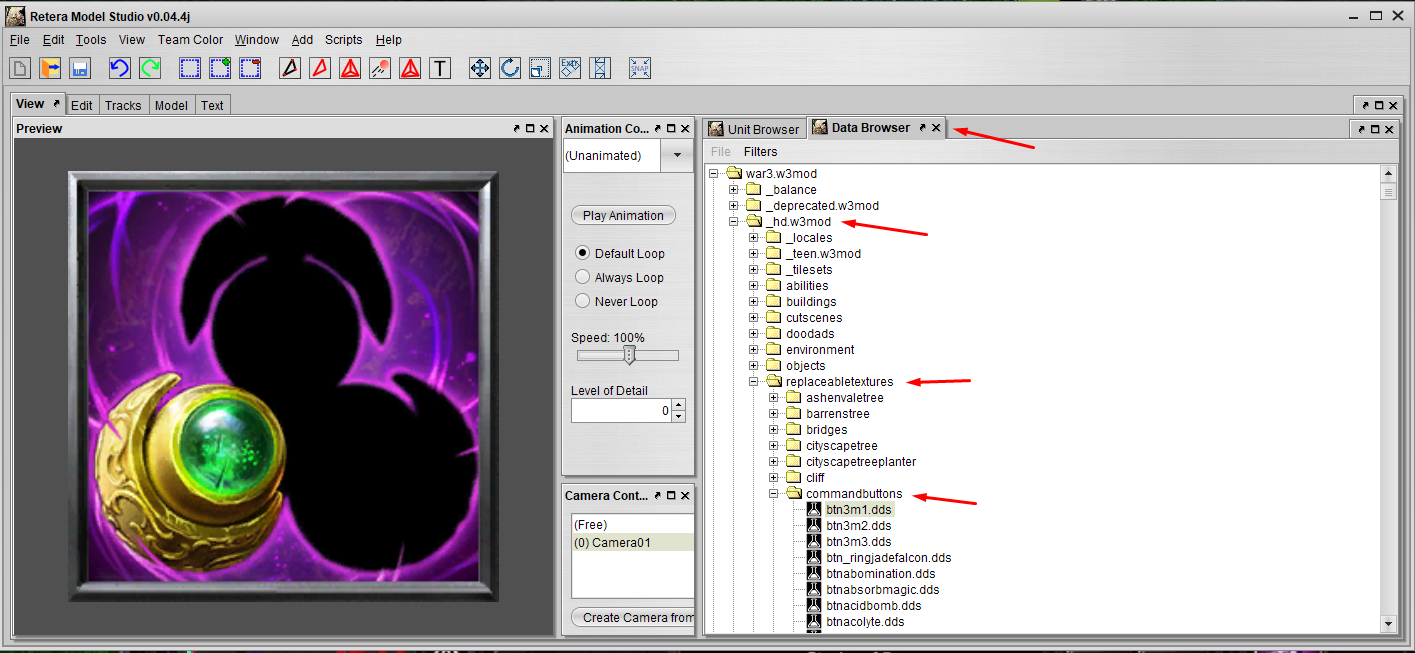Expand the _deprecated.w3mod folder
The width and height of the screenshot is (1415, 653).
pos(733,206)
